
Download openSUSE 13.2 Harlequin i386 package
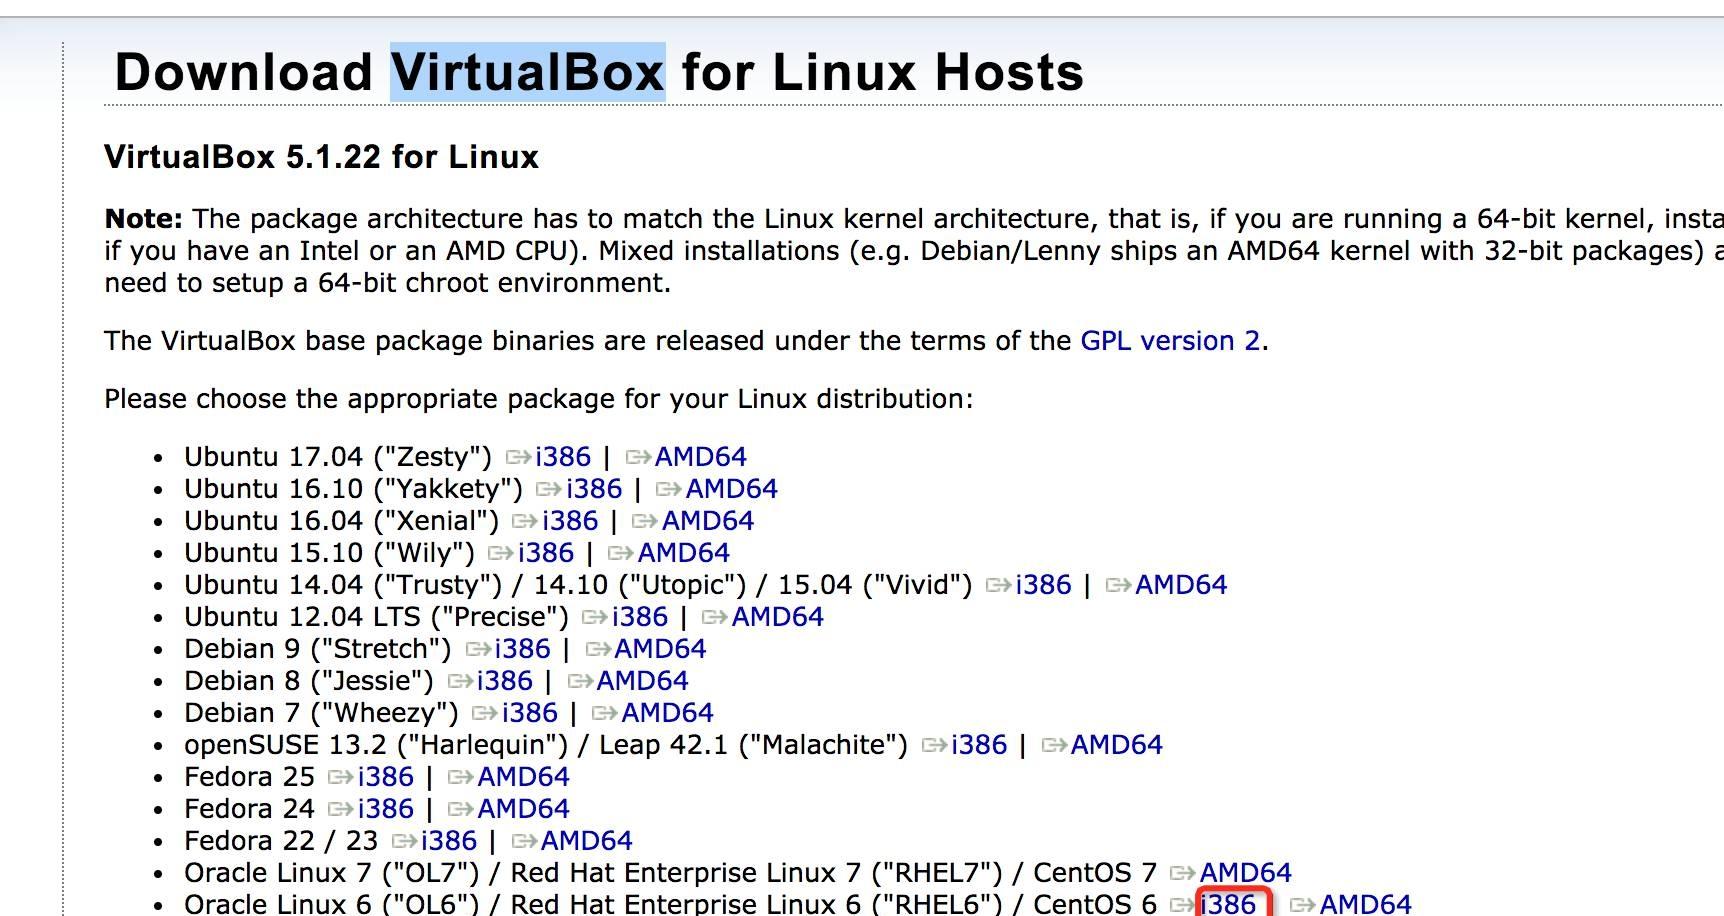[x=980, y=745]
